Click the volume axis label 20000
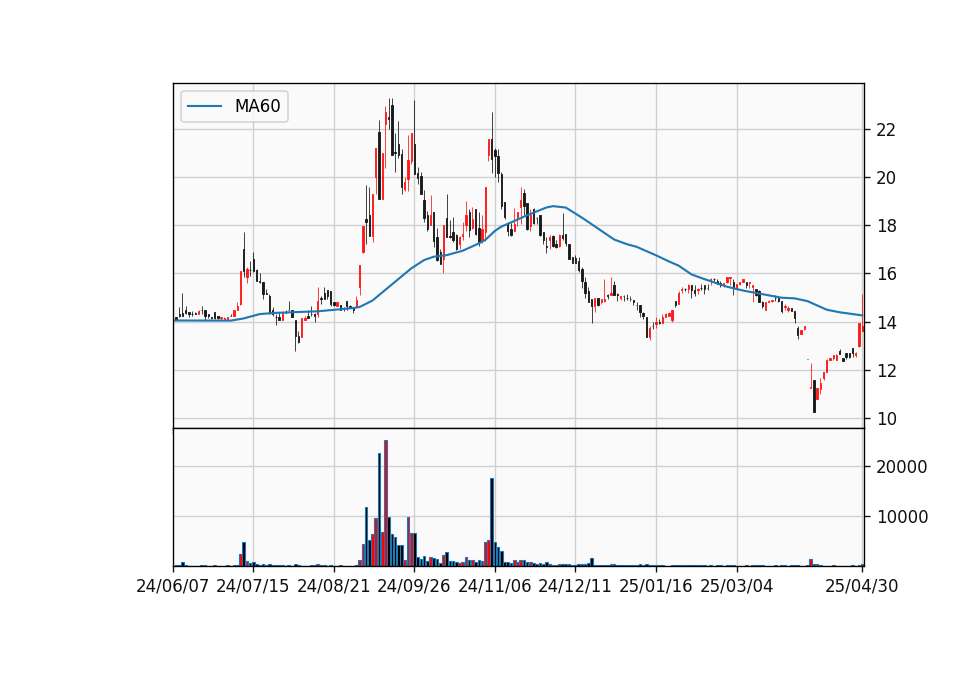The width and height of the screenshot is (960, 690). coord(902,467)
